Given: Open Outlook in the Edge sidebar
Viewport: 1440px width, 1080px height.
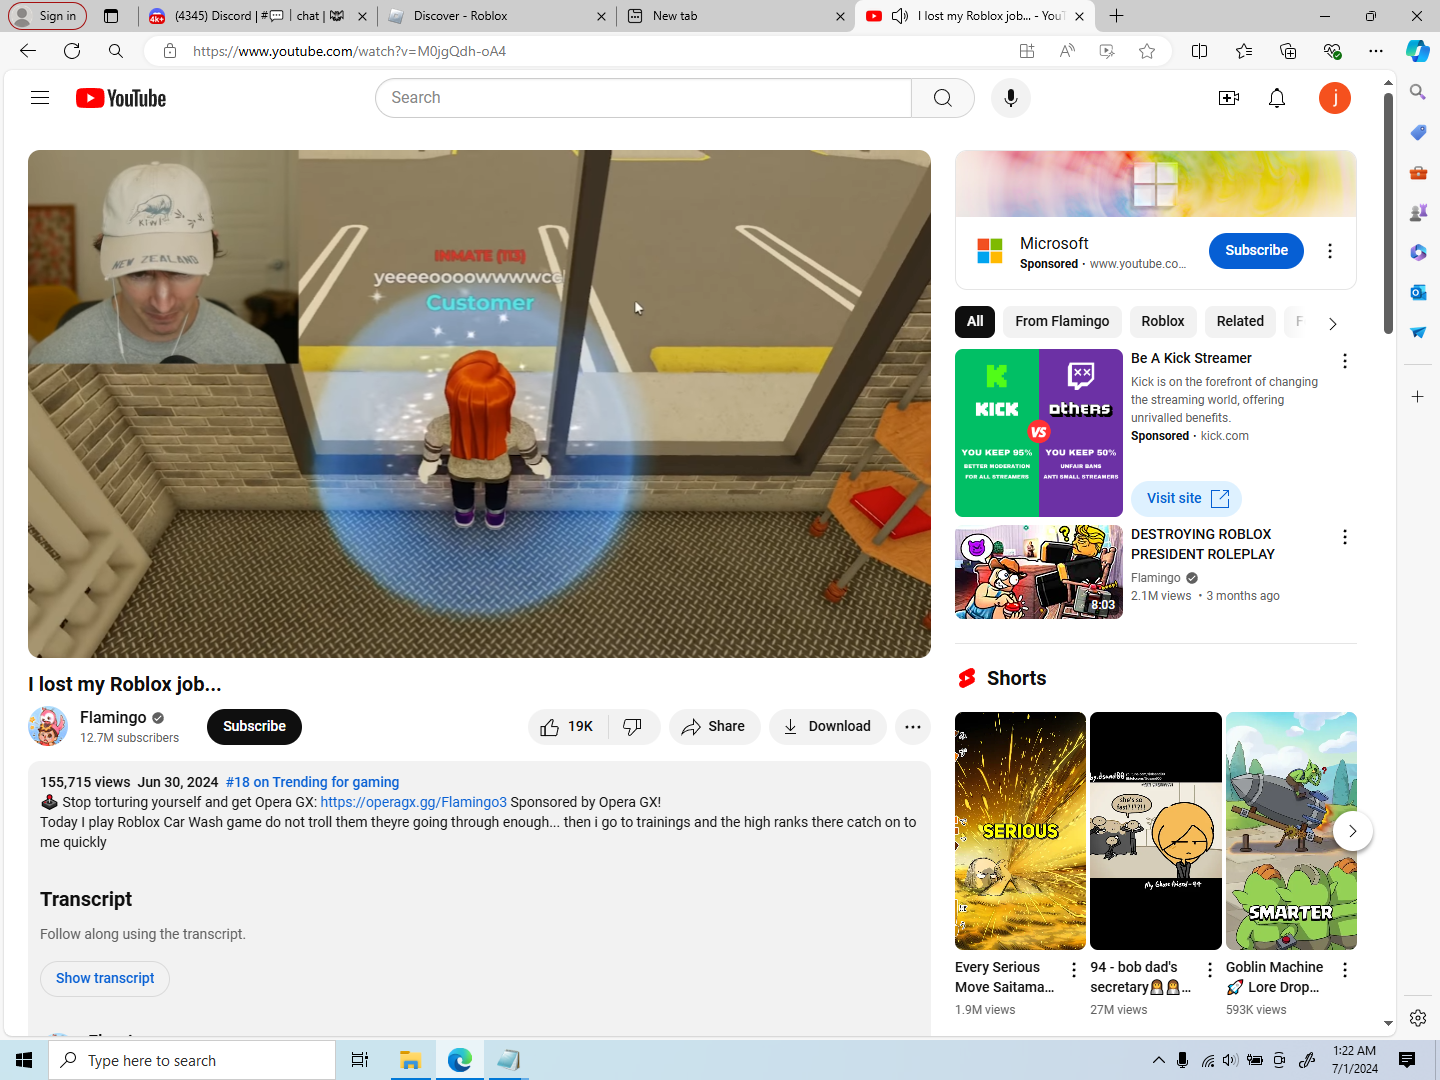Looking at the screenshot, I should pyautogui.click(x=1418, y=292).
